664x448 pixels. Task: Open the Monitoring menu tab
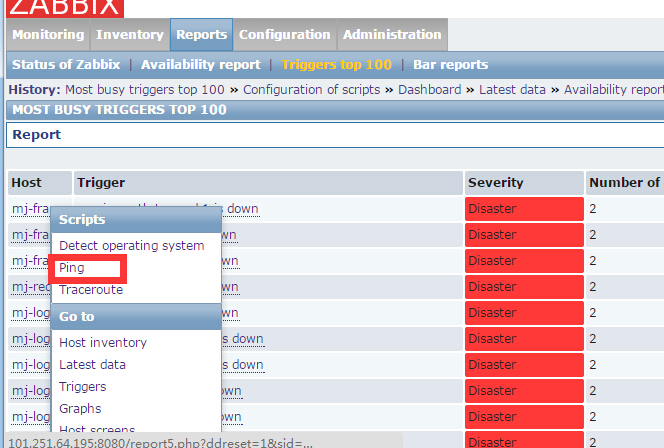(48, 35)
